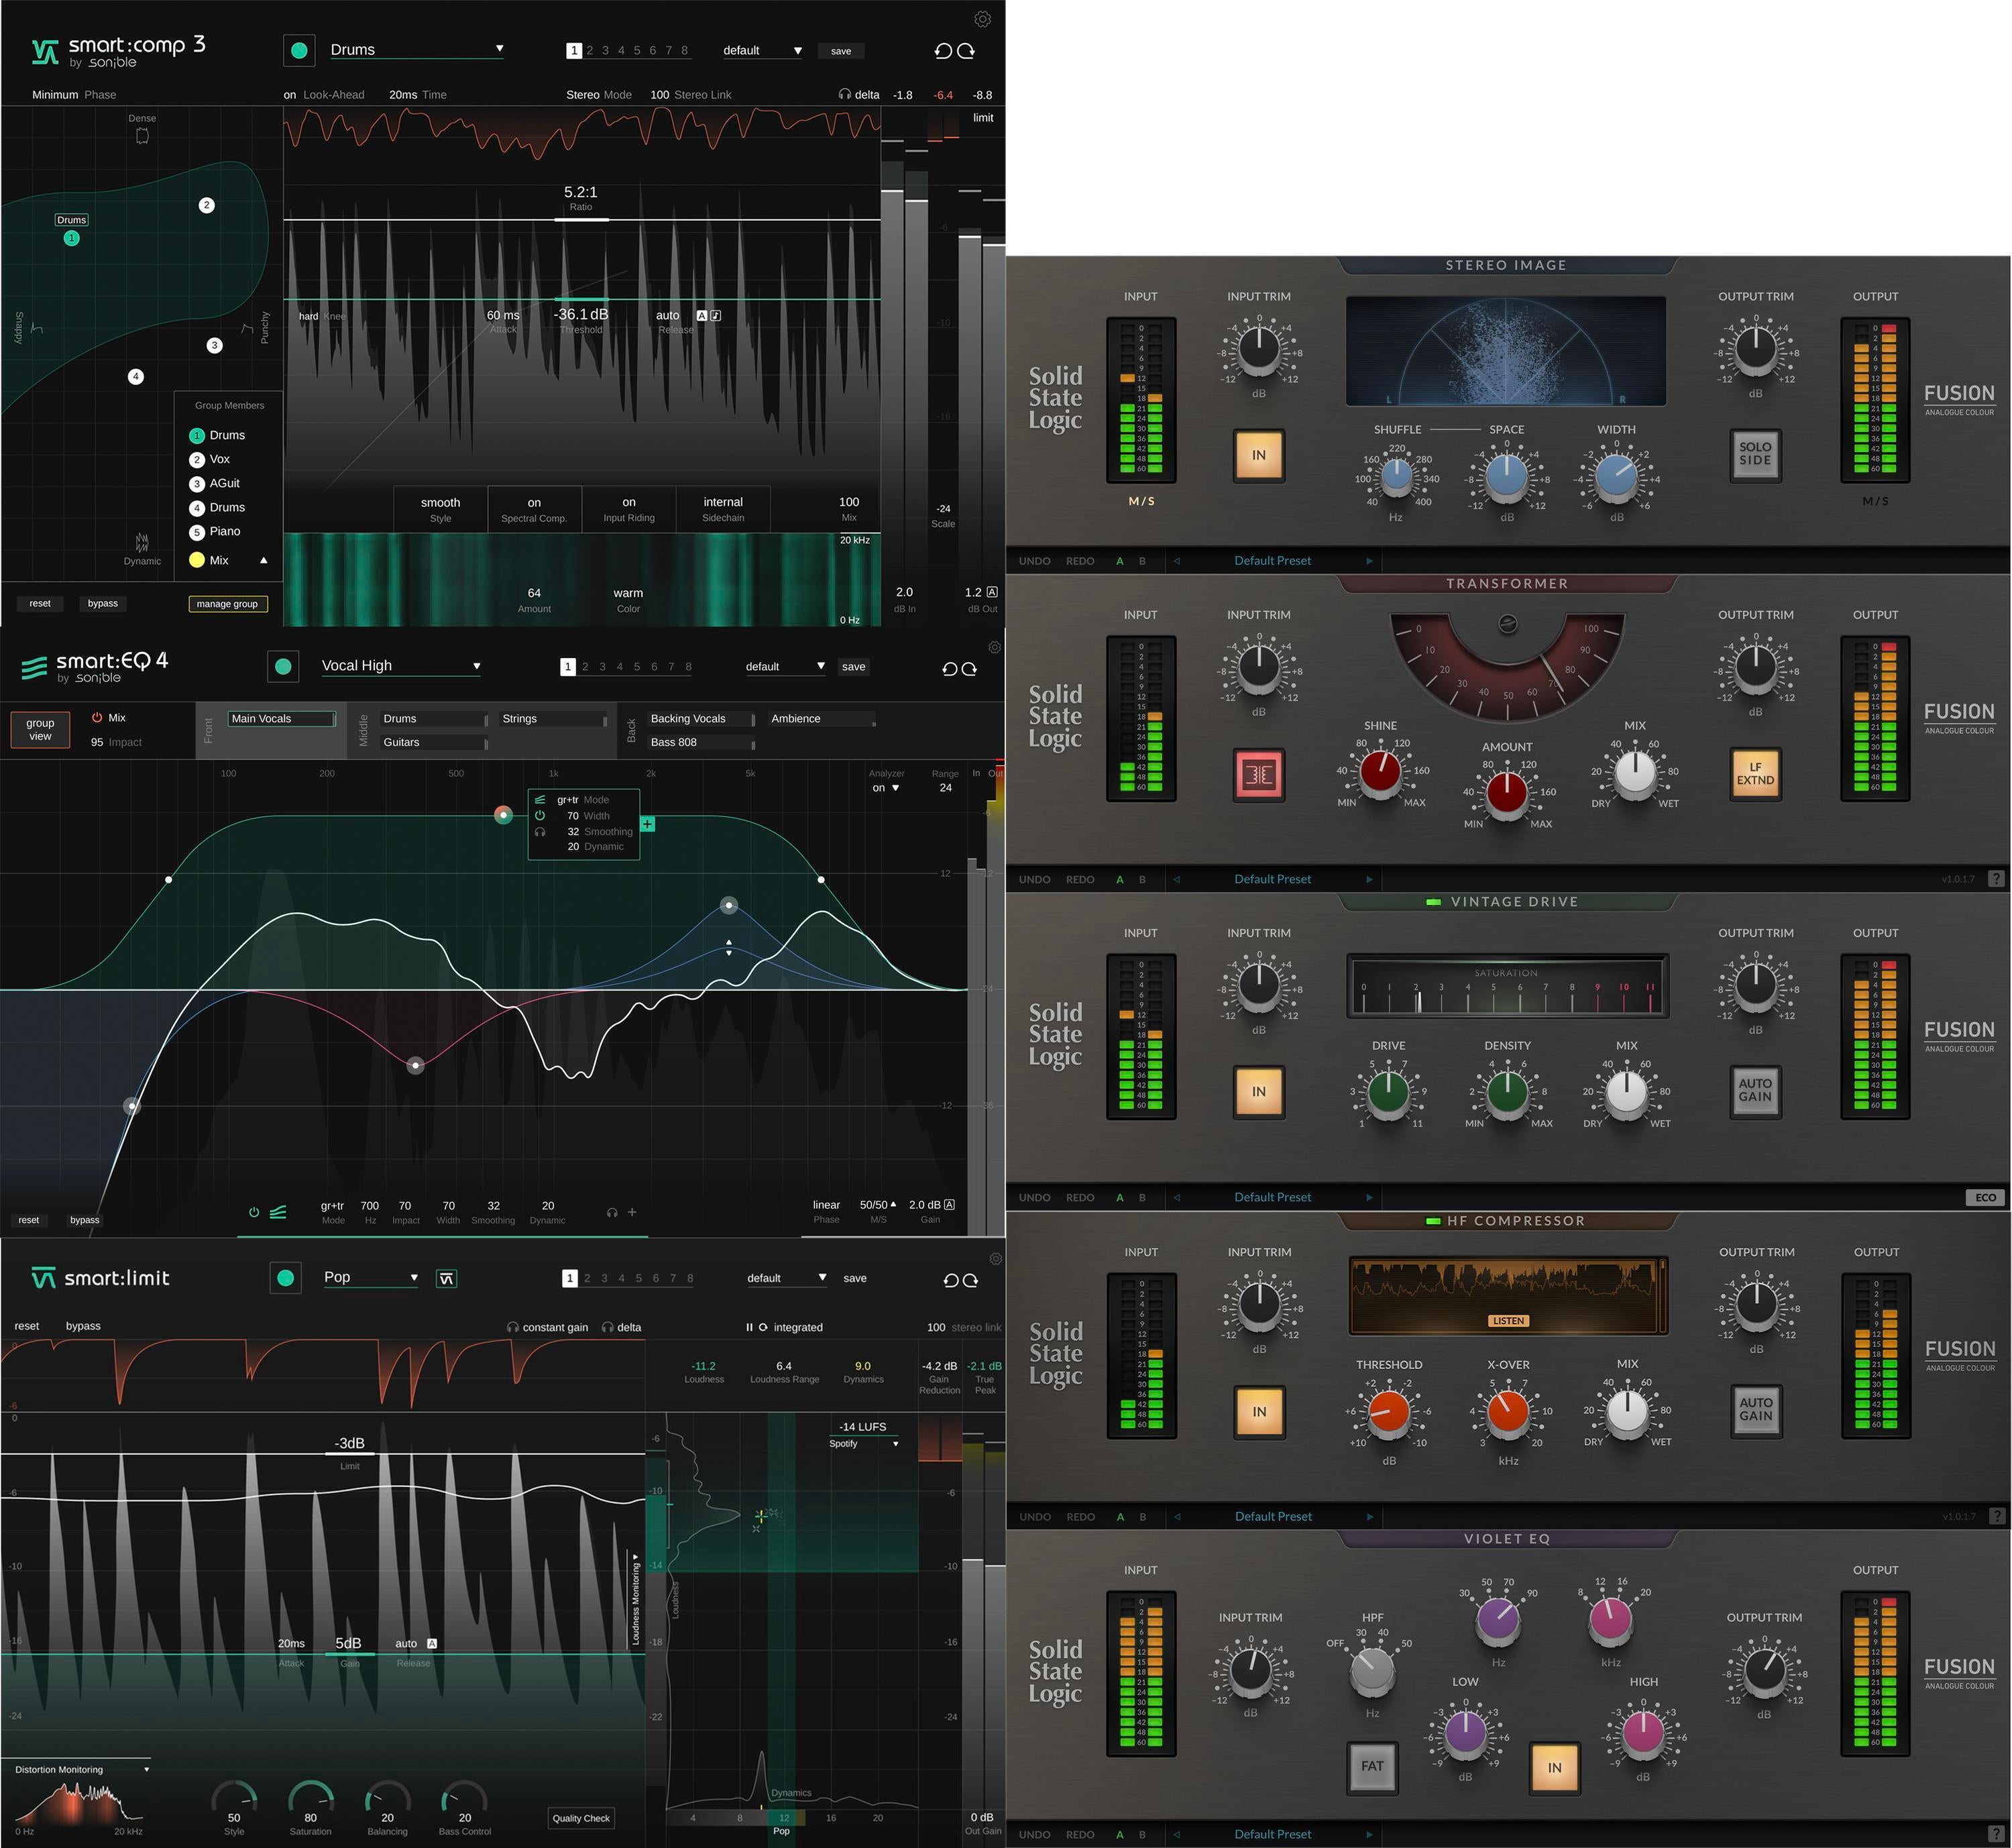The width and height of the screenshot is (2012, 1848).
Task: Click manage group button
Action: [x=227, y=604]
